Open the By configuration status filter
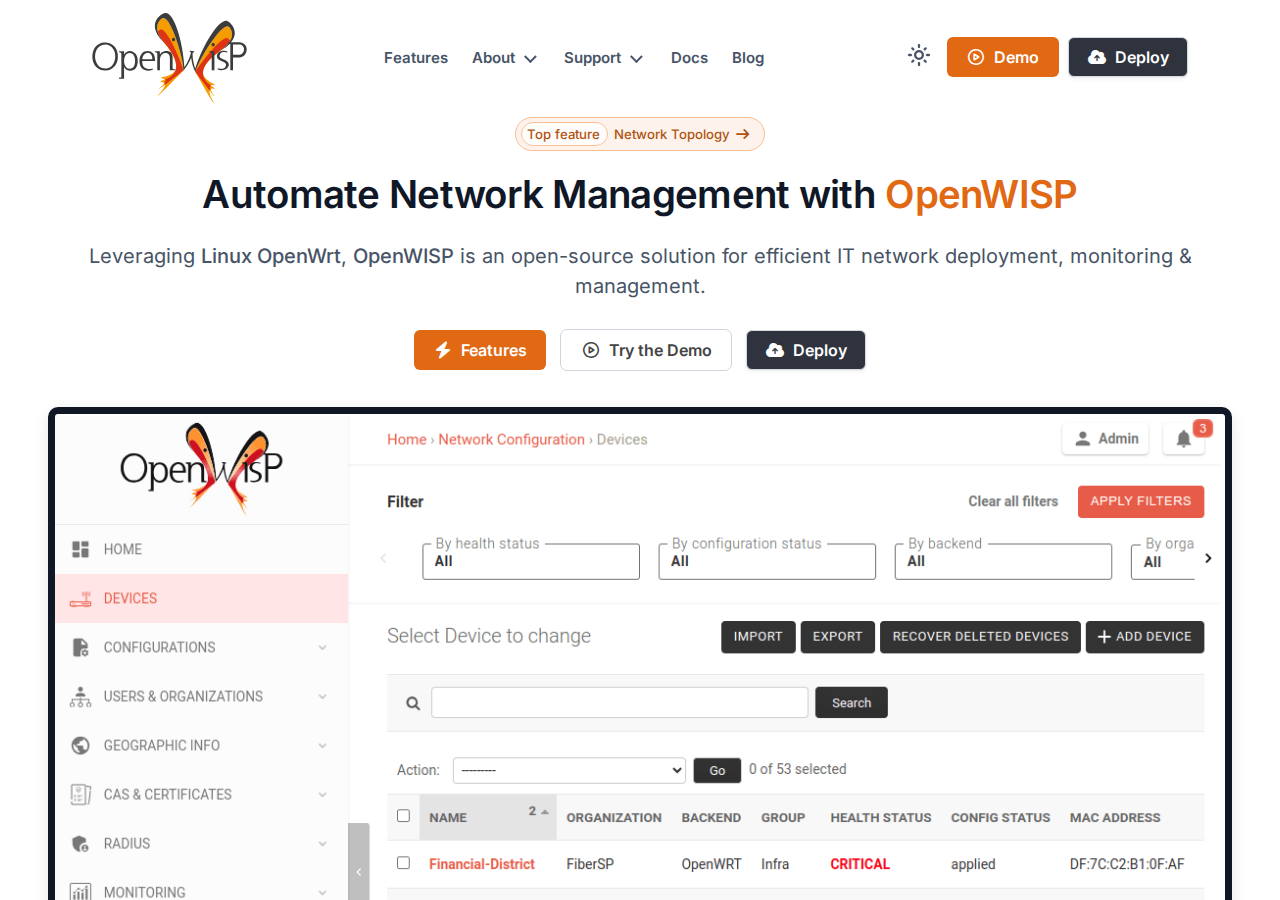This screenshot has width=1280, height=900. pos(767,561)
